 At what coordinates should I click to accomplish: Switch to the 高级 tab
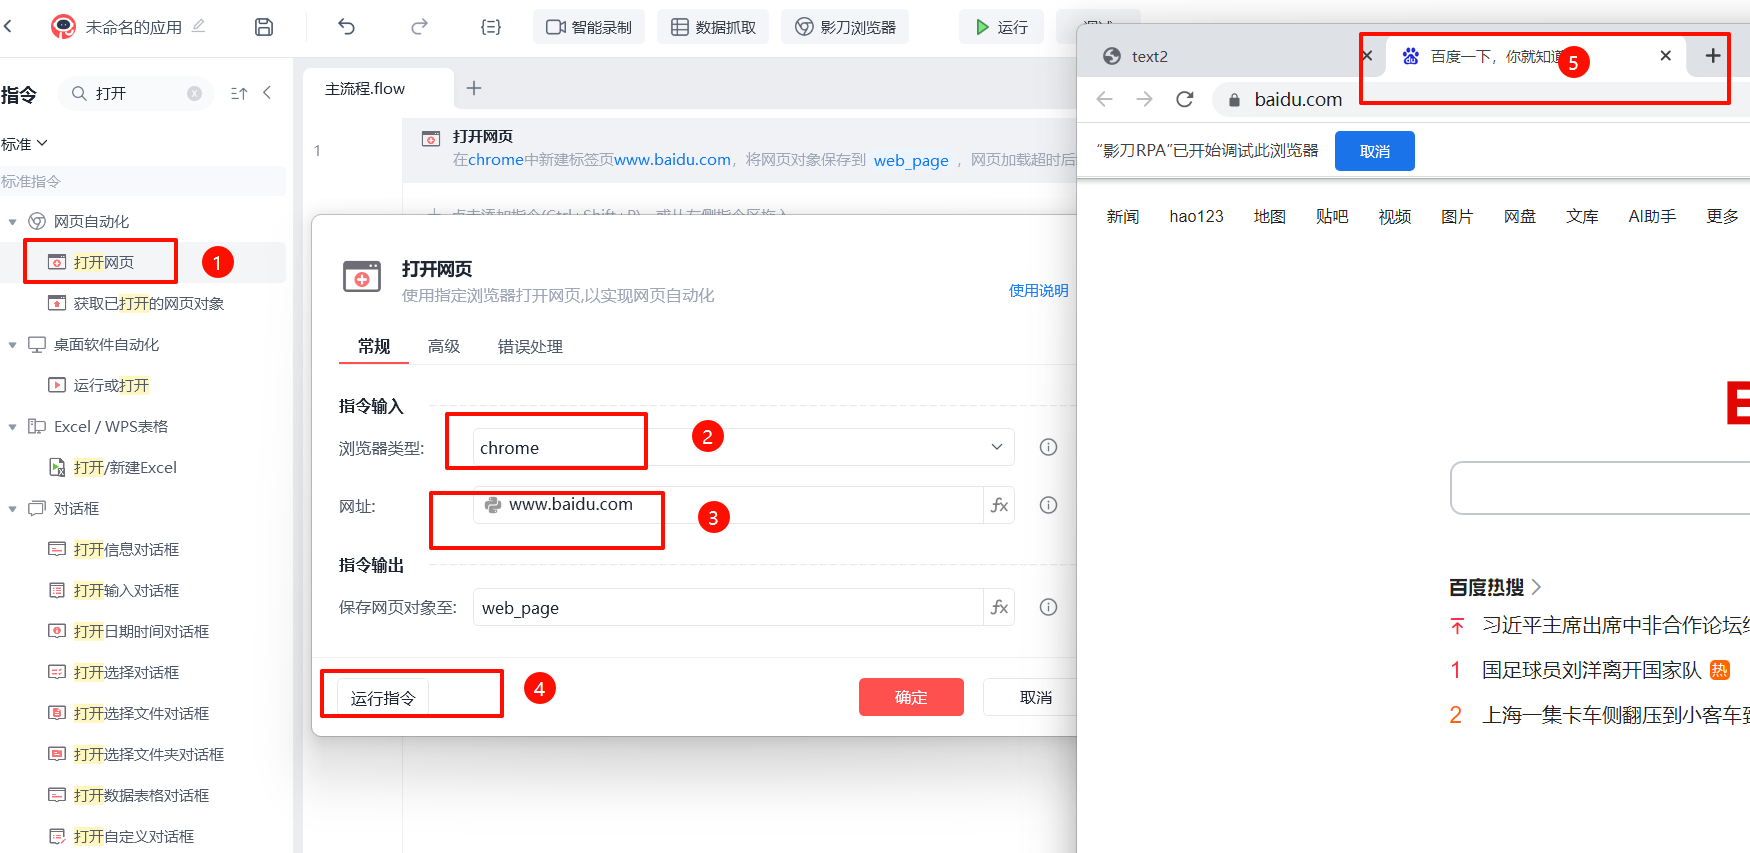444,346
